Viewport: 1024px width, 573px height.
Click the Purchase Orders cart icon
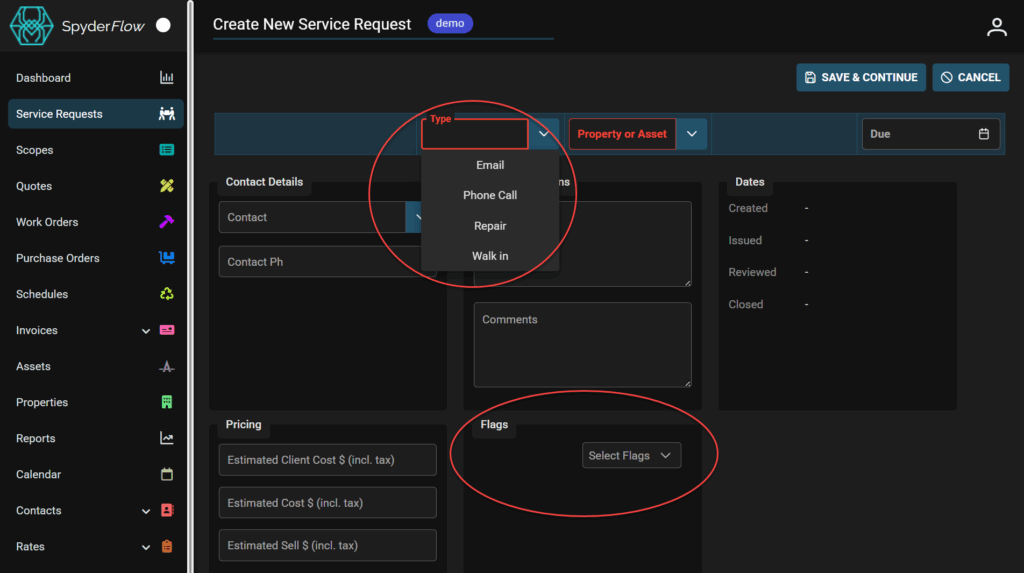[167, 258]
